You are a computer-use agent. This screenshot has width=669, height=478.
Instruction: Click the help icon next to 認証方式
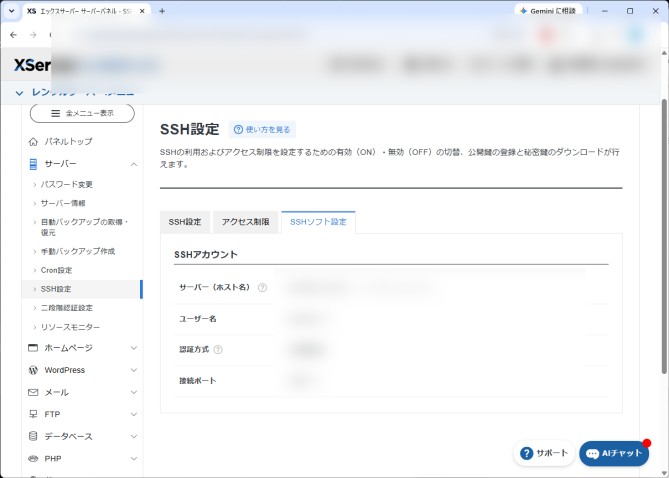pos(218,350)
